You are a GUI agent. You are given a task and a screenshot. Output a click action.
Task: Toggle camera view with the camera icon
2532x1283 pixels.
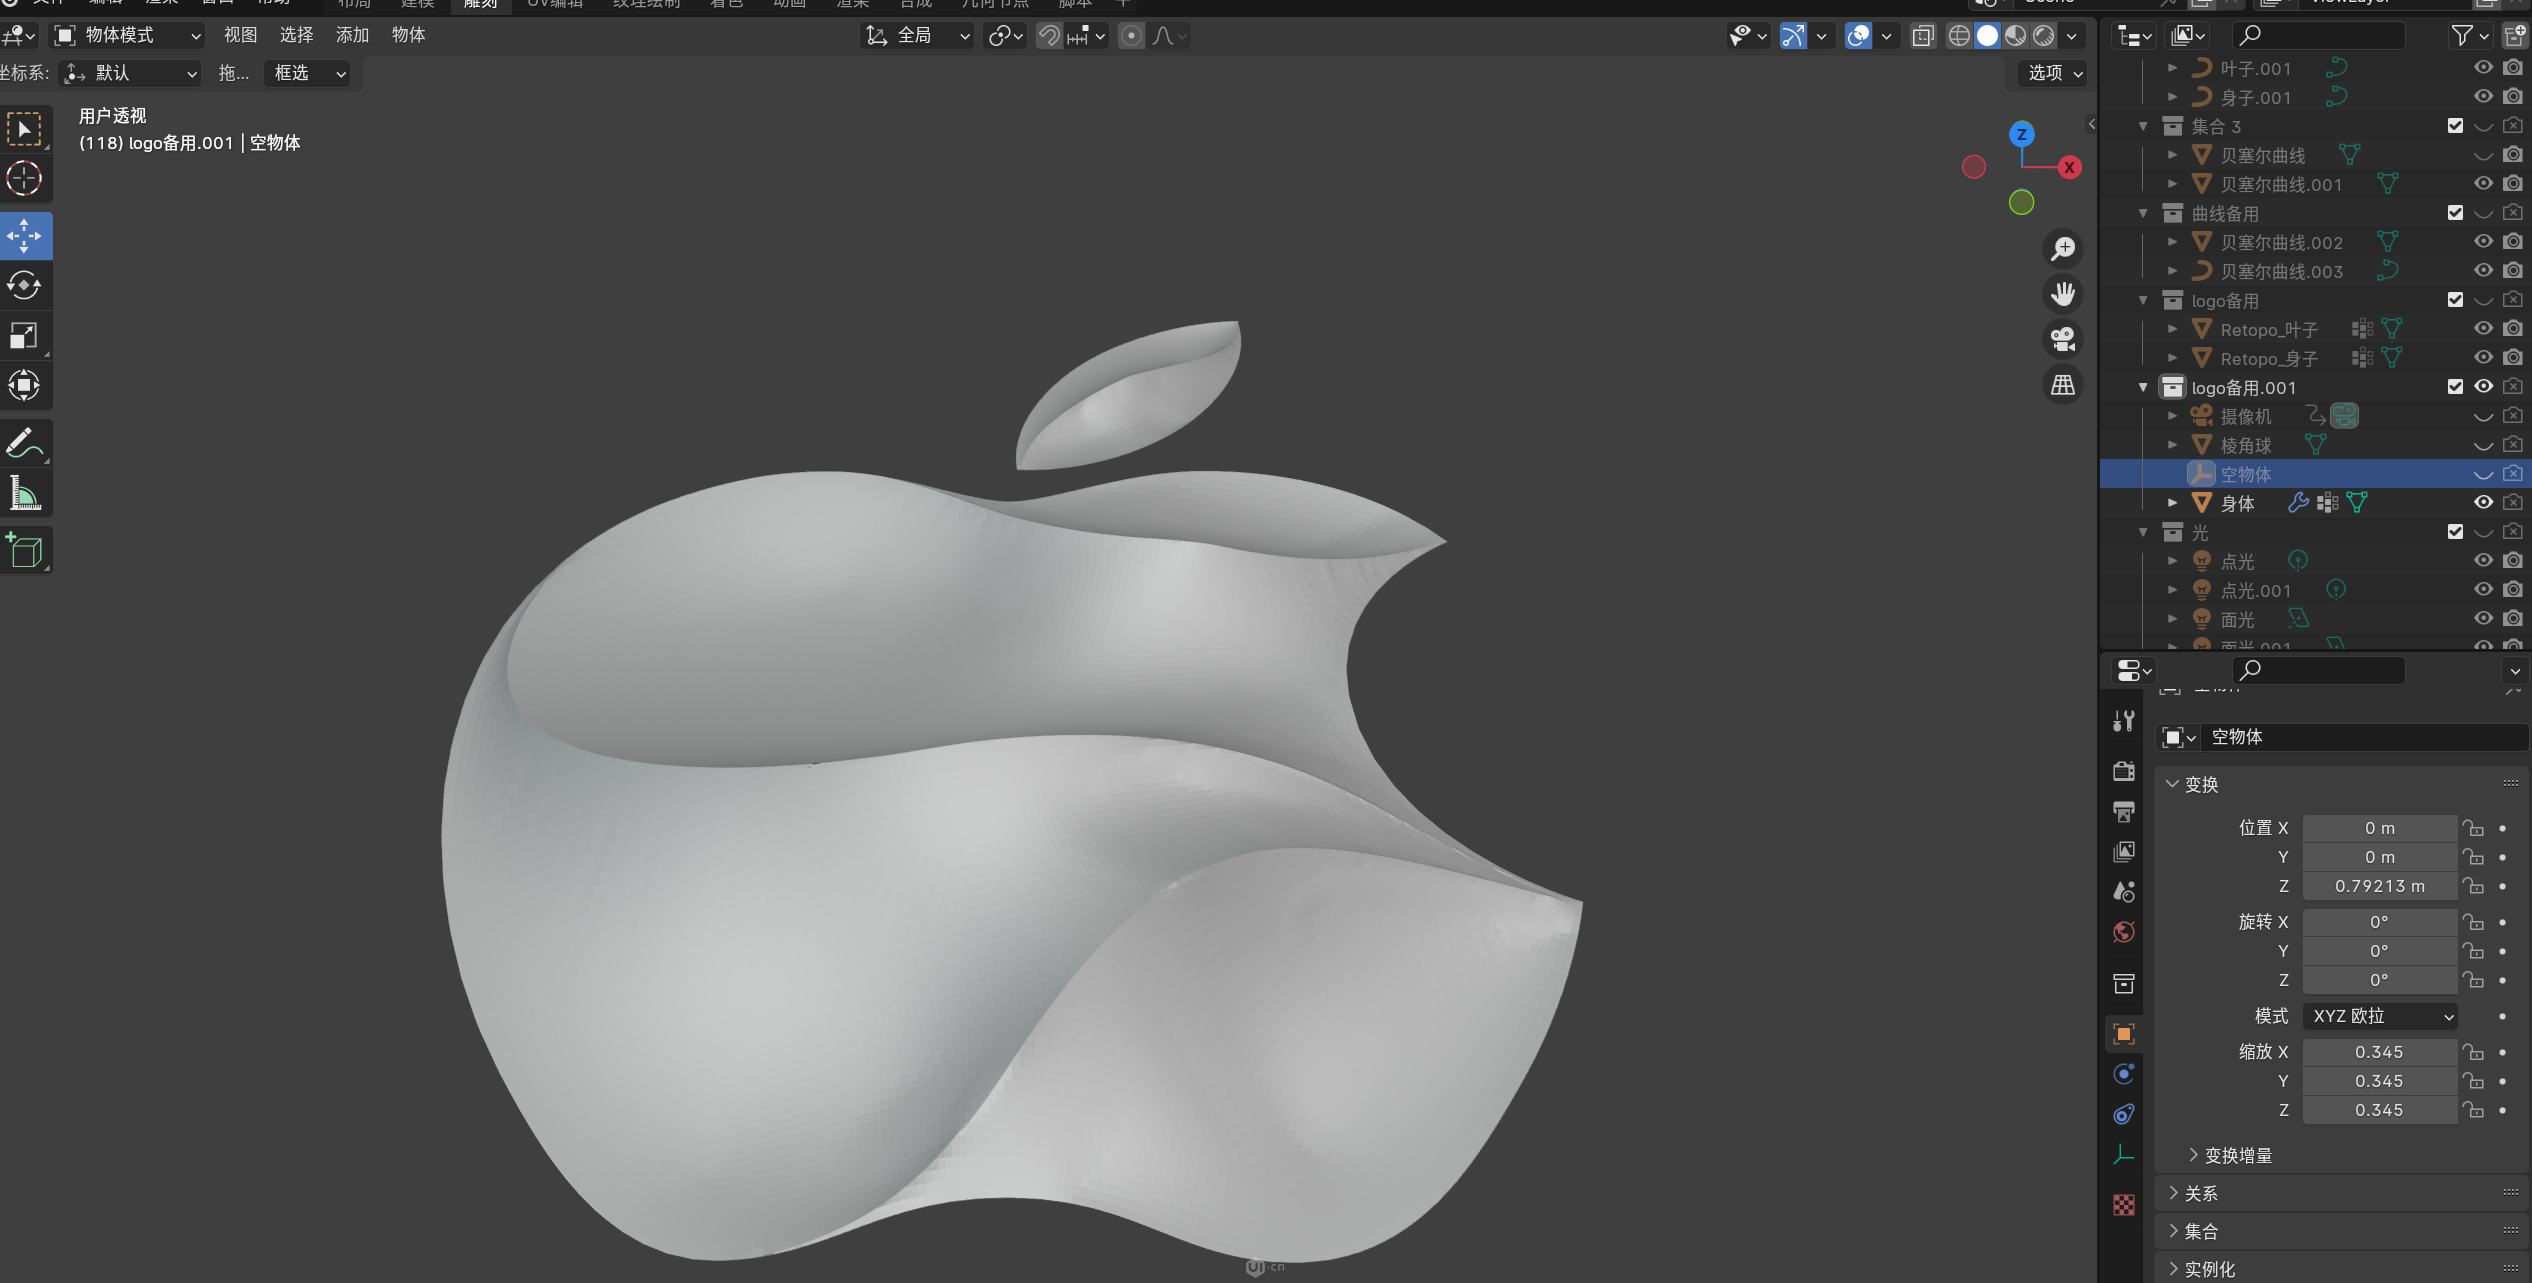[2063, 339]
